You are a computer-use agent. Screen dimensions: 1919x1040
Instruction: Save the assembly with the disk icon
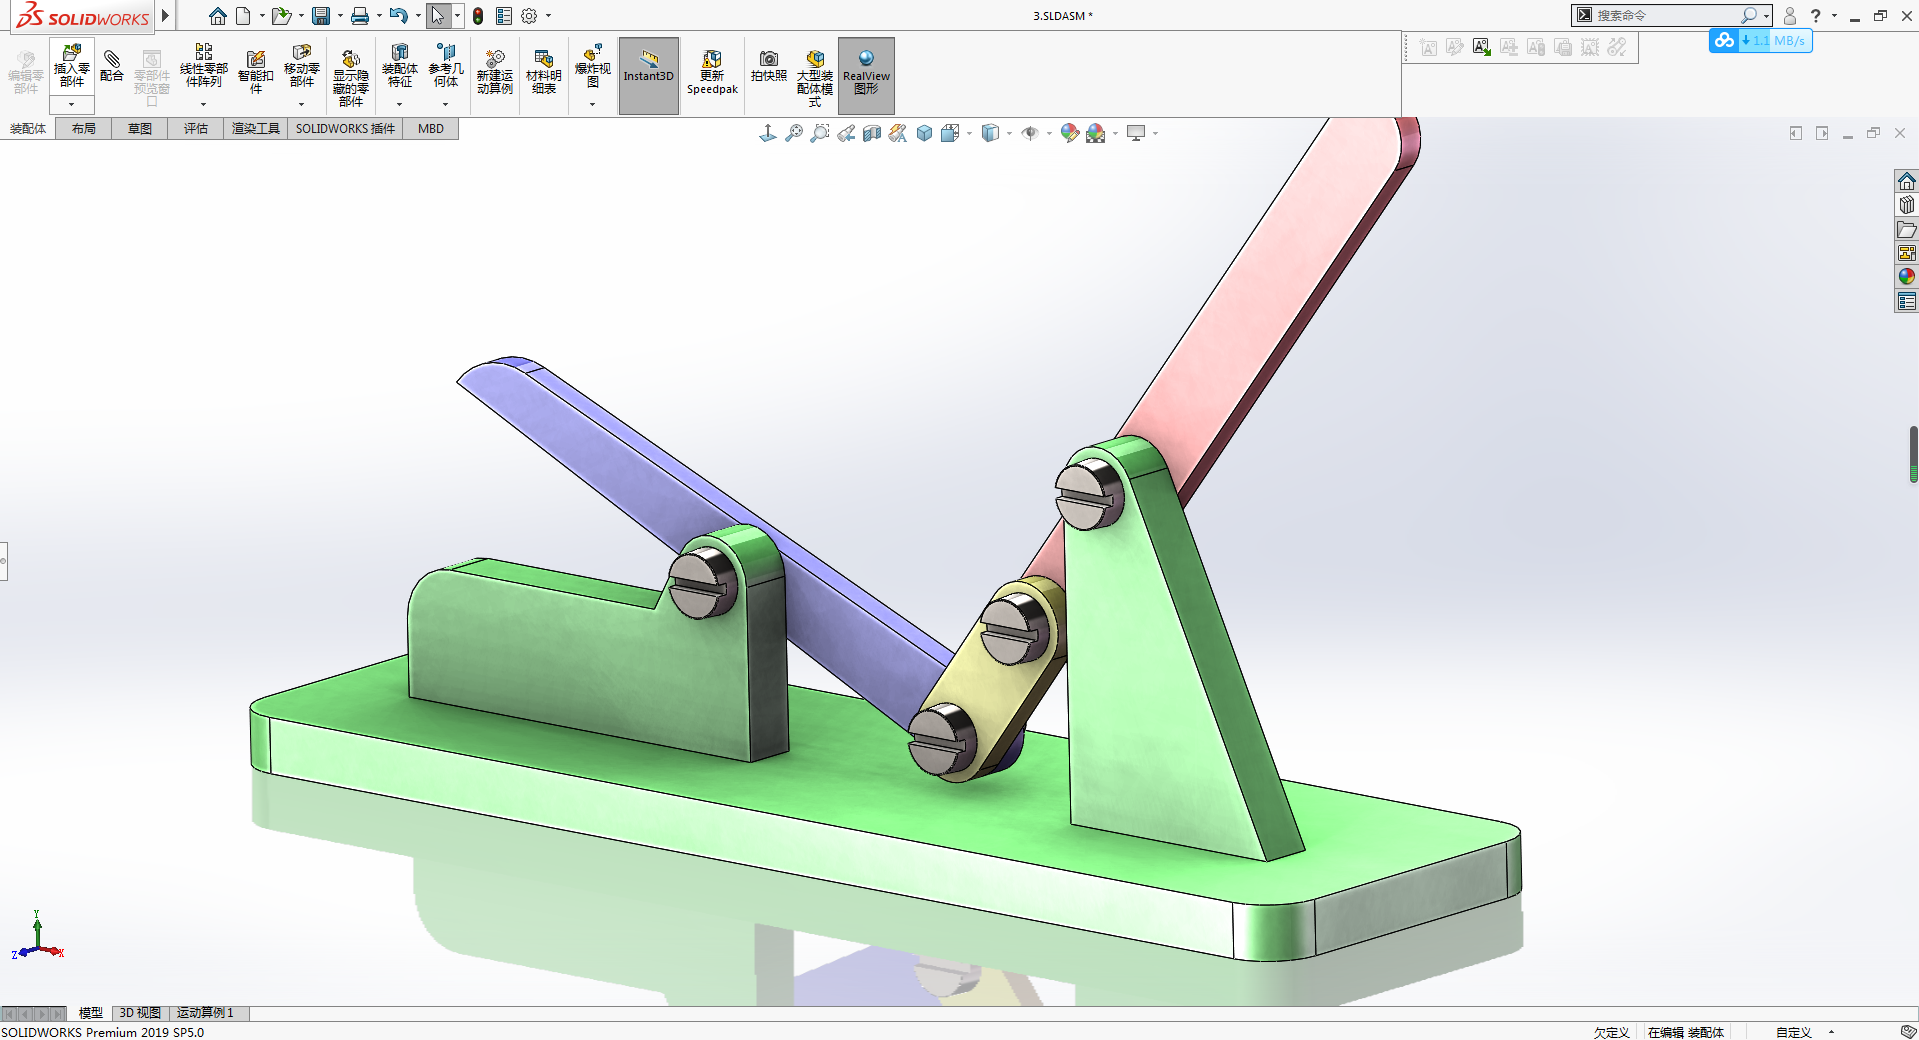(321, 16)
